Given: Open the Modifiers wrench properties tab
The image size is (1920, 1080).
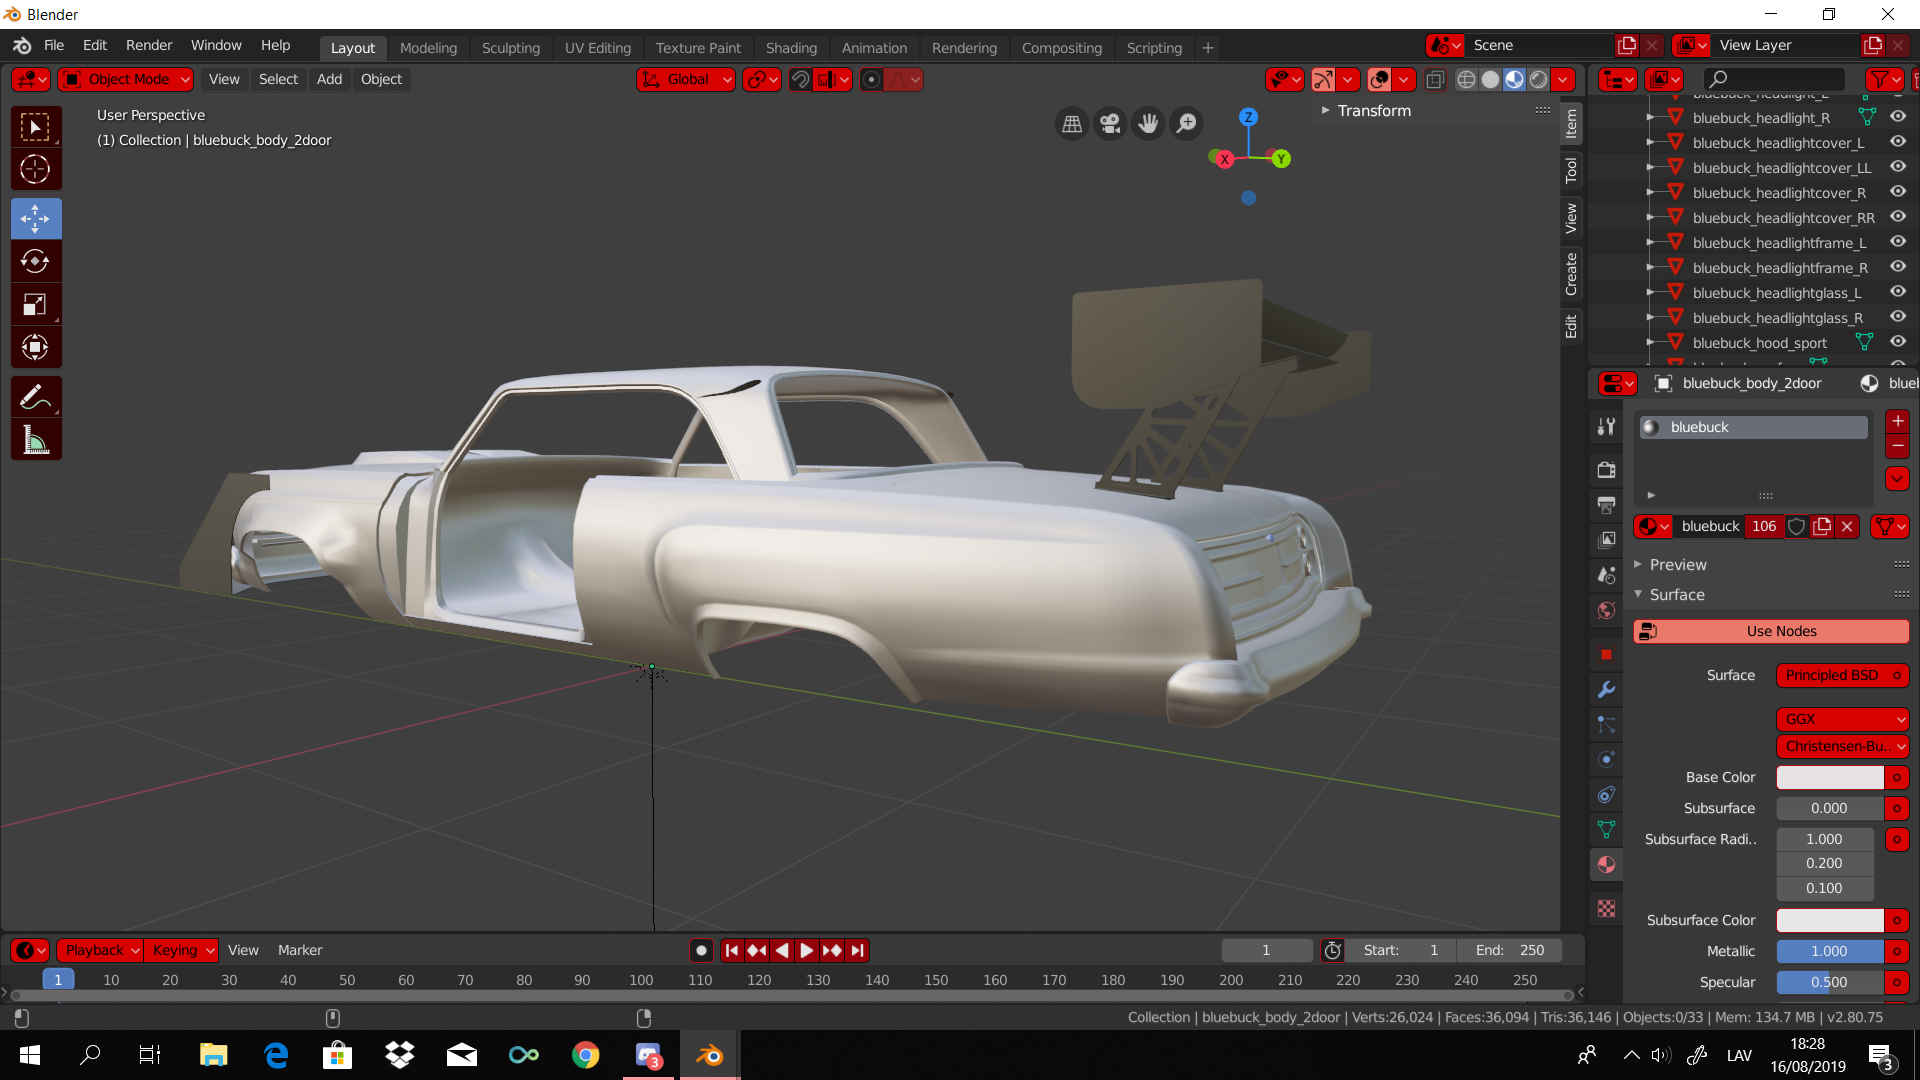Looking at the screenshot, I should point(1606,690).
